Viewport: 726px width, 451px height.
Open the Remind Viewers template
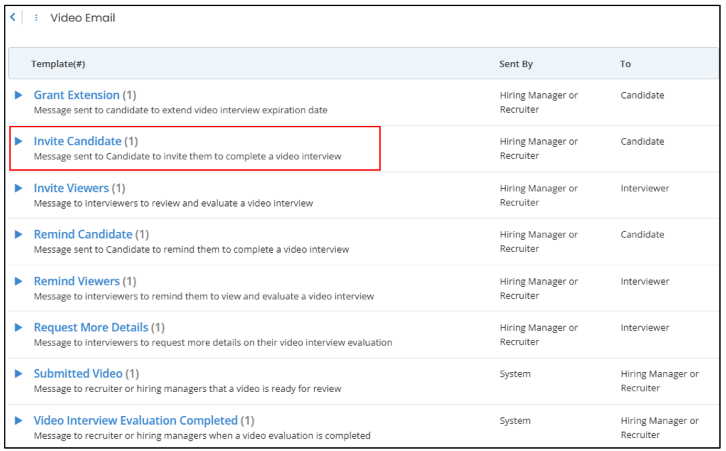[x=76, y=281]
